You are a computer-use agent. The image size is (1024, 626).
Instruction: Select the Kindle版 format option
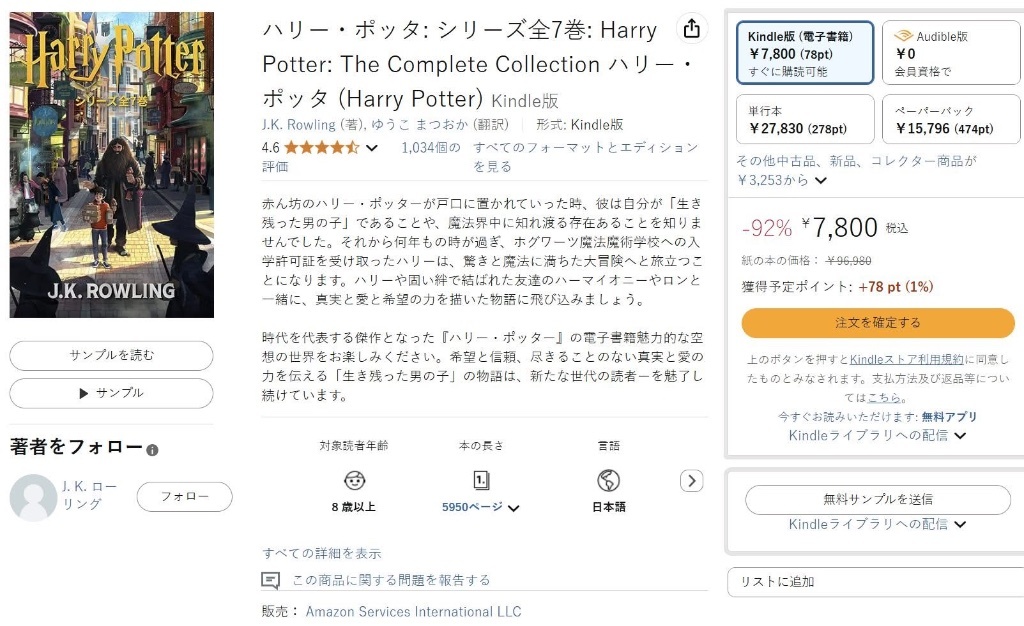(804, 53)
